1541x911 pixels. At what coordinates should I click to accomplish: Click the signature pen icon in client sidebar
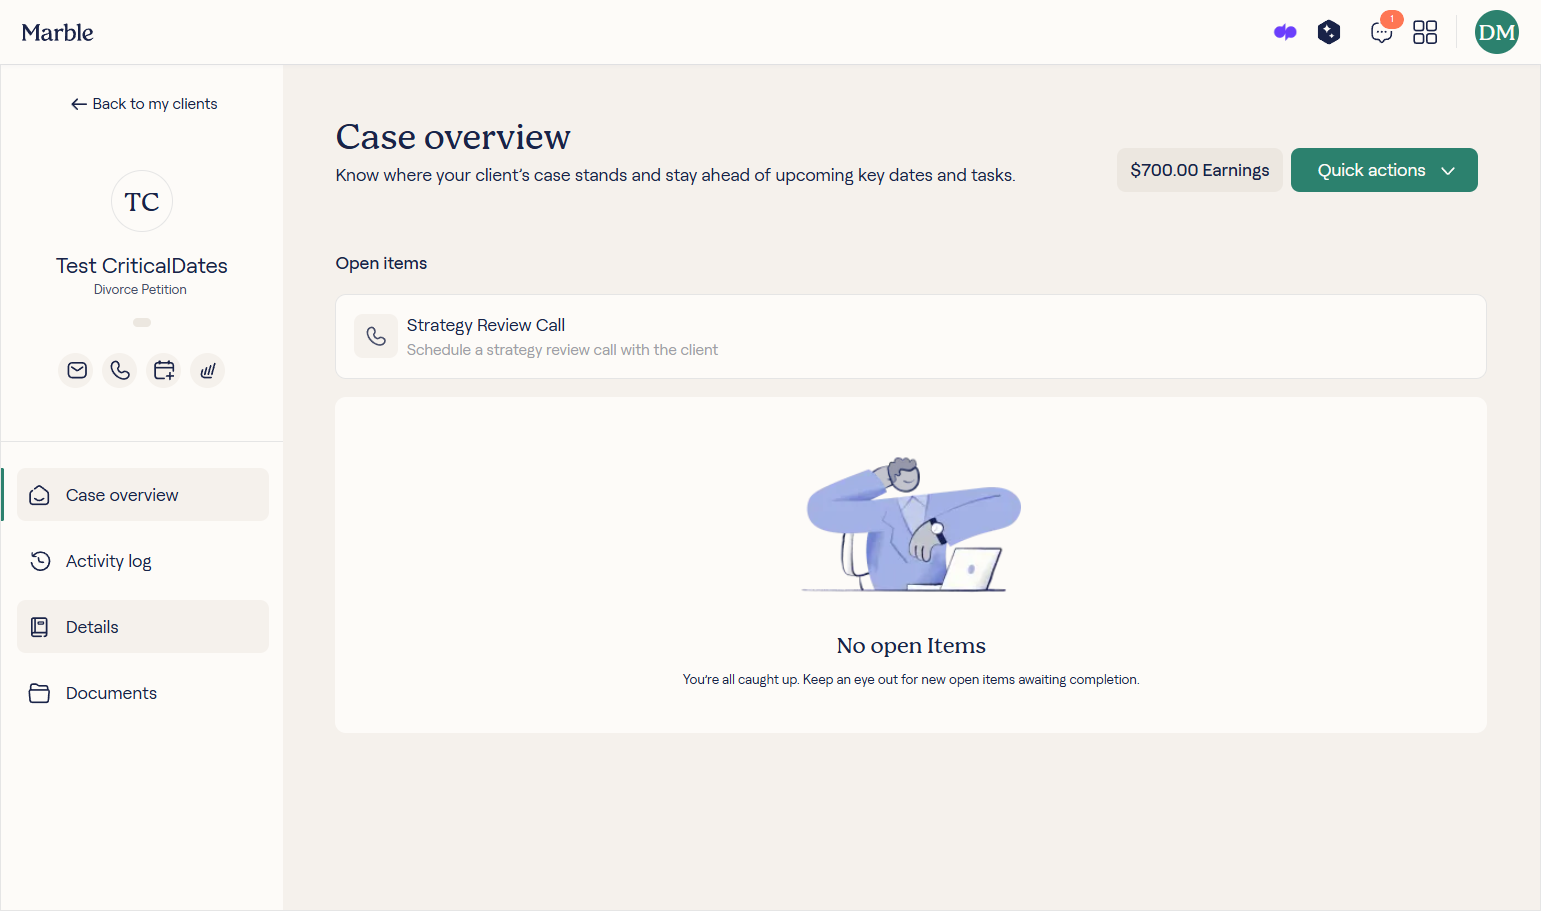click(207, 371)
